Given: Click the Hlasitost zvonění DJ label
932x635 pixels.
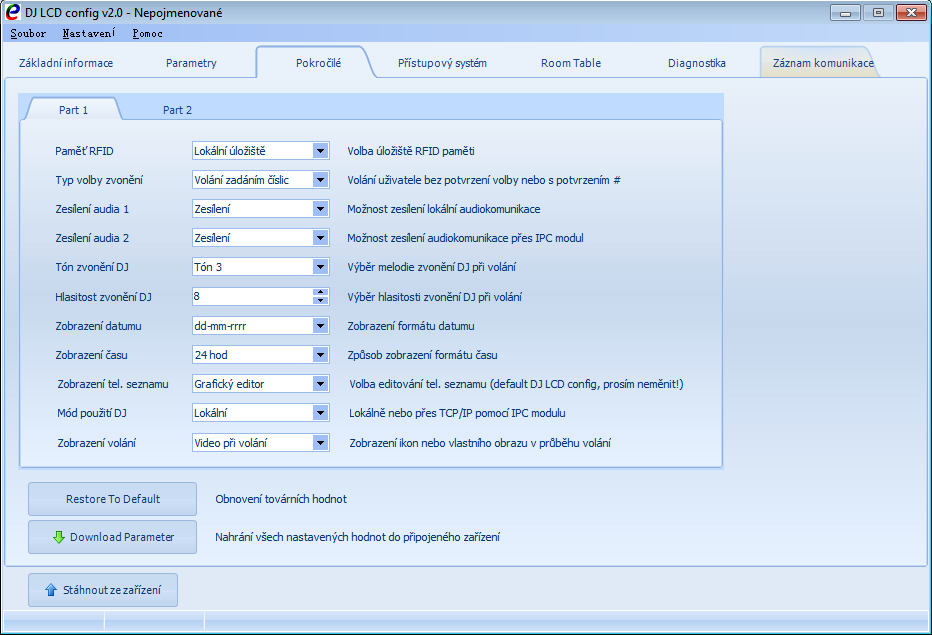Looking at the screenshot, I should (103, 297).
